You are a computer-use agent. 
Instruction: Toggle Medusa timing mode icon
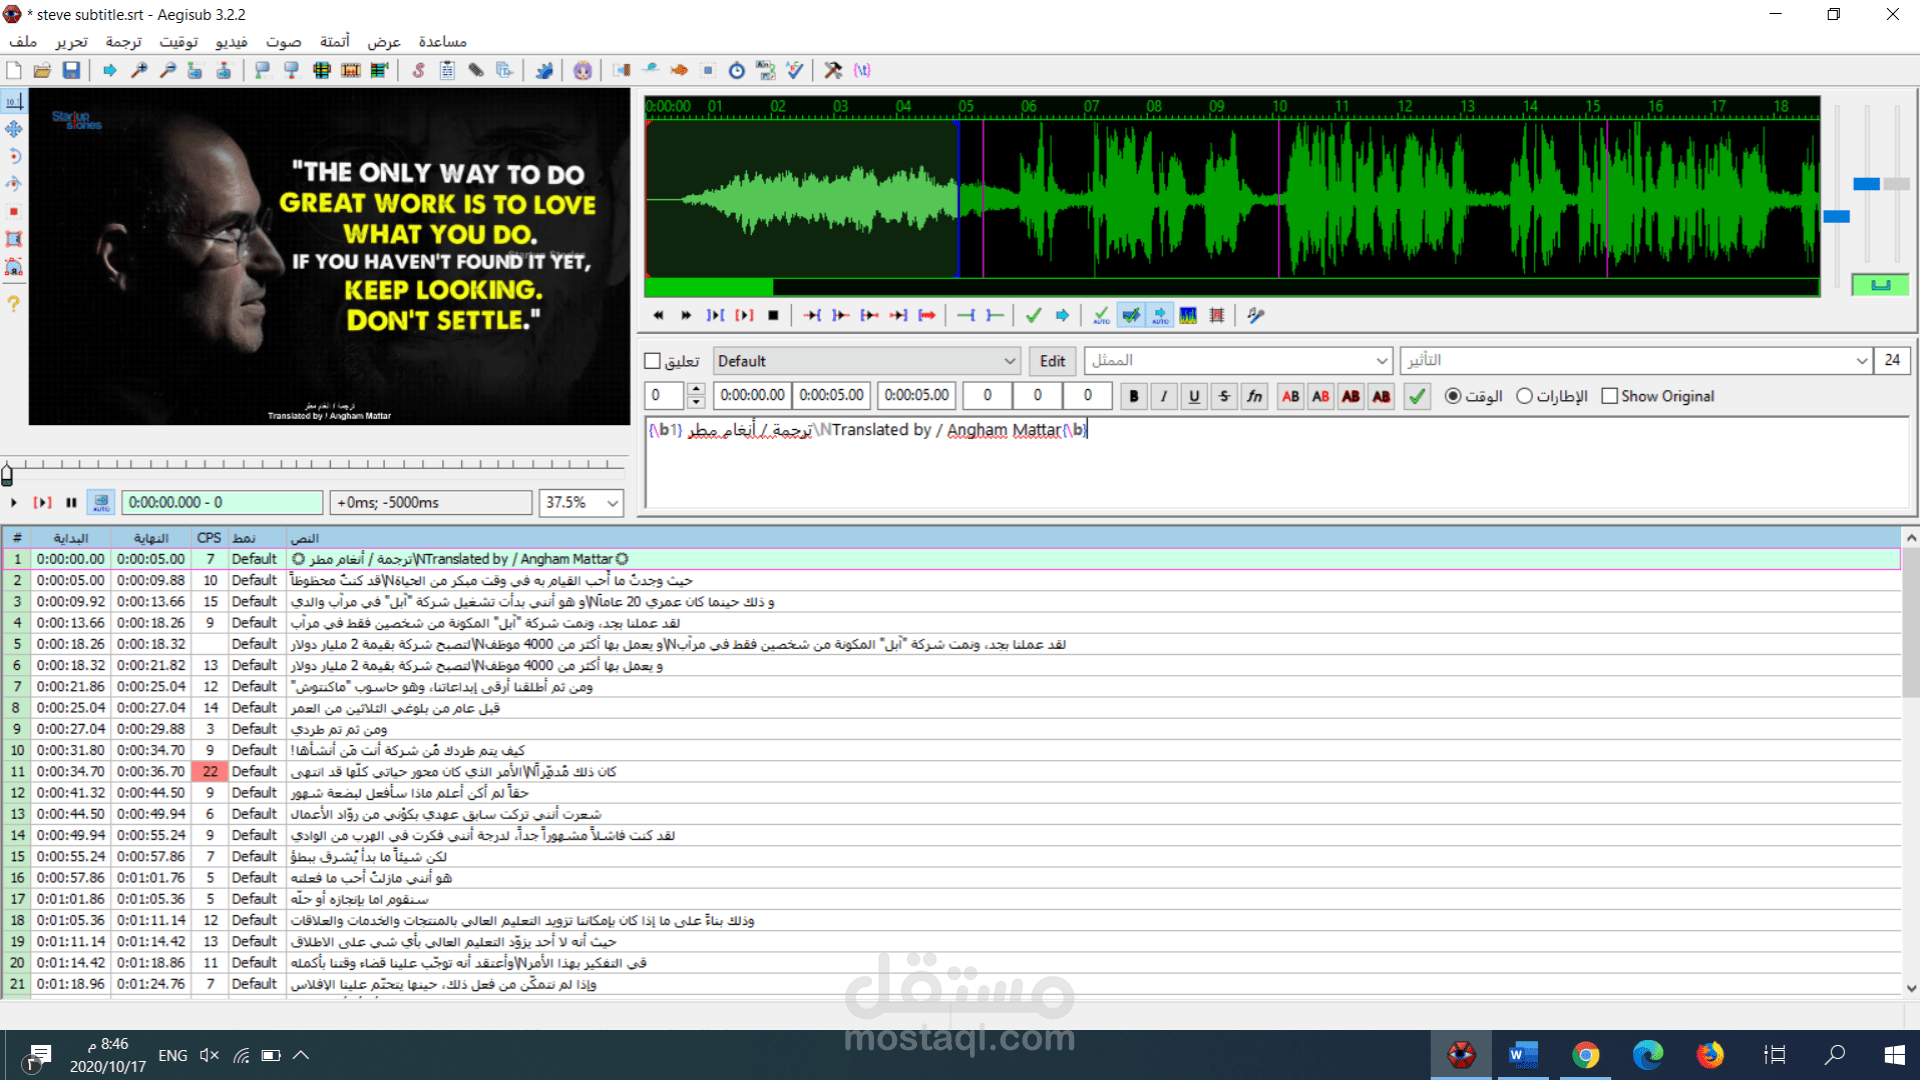tap(1217, 315)
